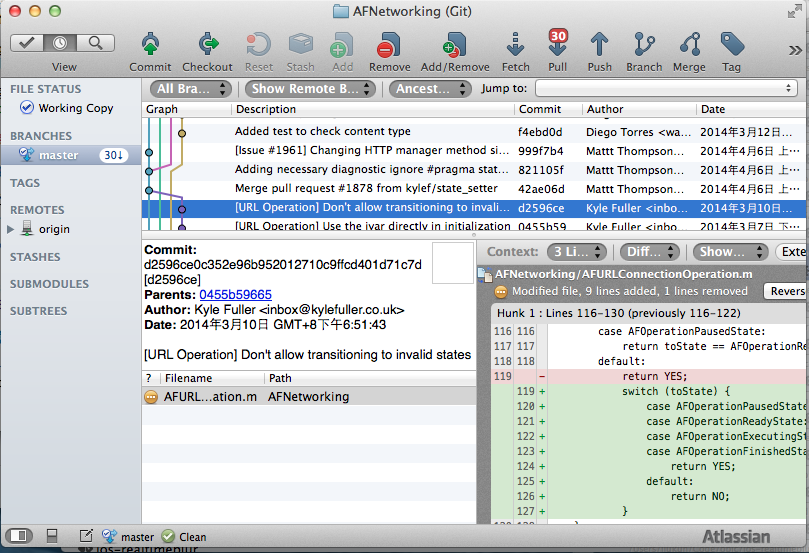Expand the origin remote
The height and width of the screenshot is (553, 809).
[12, 229]
